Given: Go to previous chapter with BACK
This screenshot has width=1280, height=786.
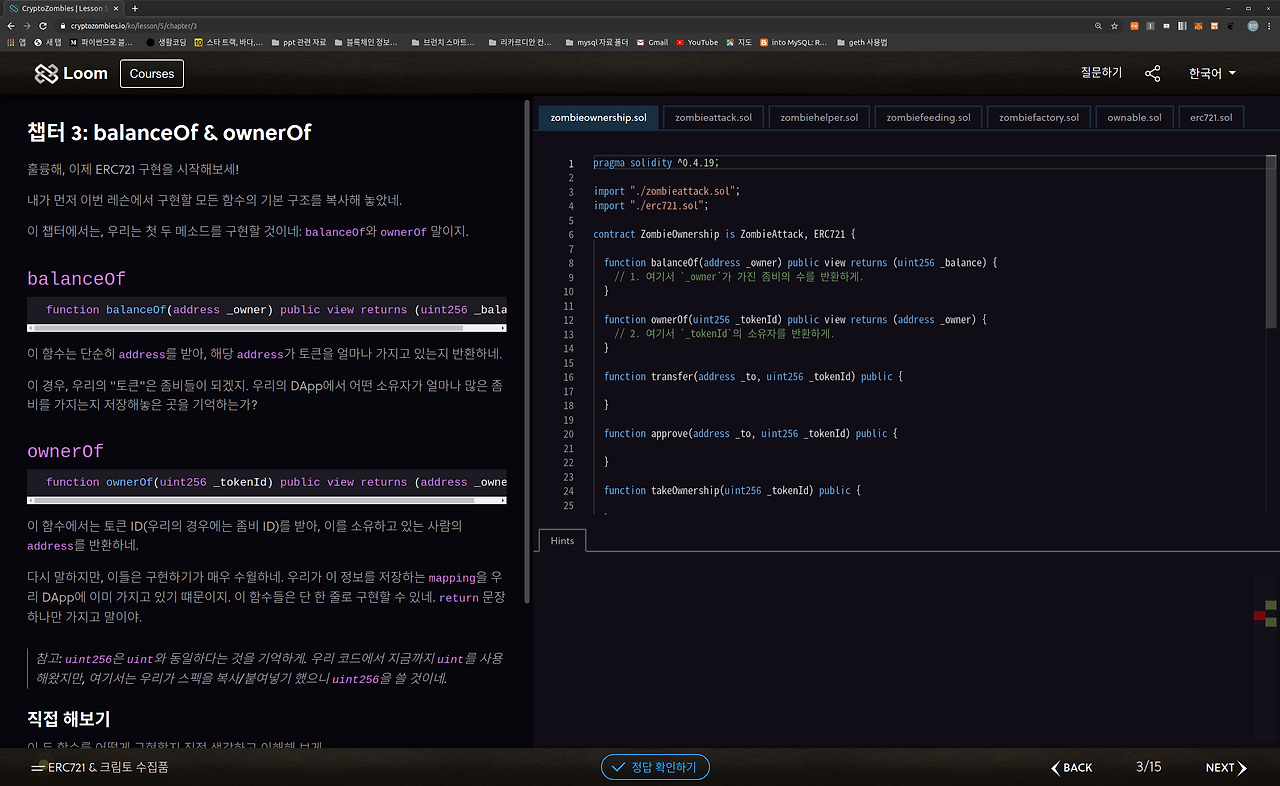Looking at the screenshot, I should [1071, 768].
